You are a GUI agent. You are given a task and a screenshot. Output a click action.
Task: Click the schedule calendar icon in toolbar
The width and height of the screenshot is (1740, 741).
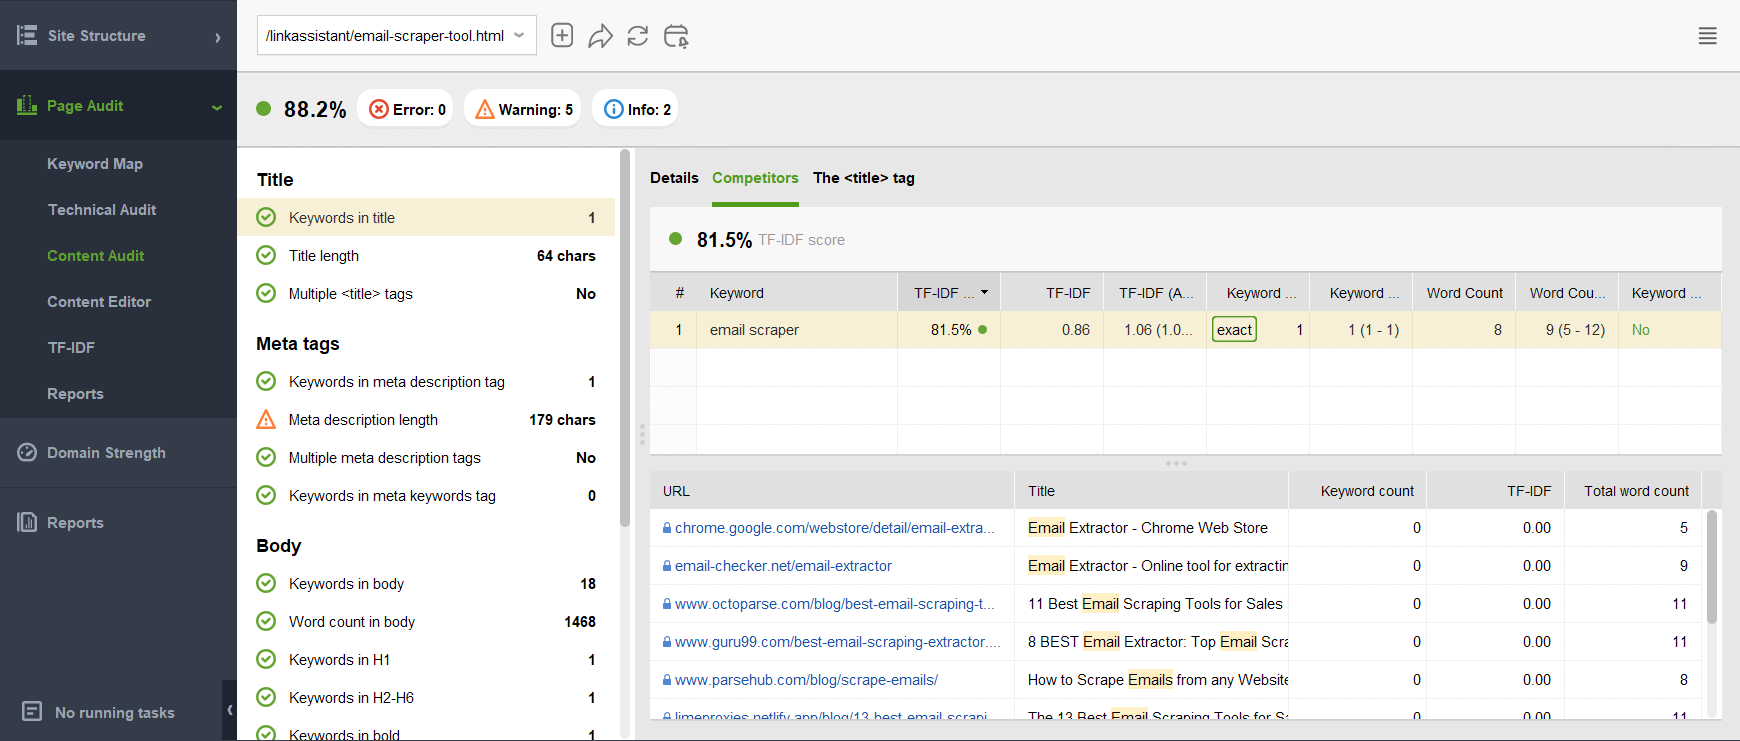pyautogui.click(x=676, y=36)
